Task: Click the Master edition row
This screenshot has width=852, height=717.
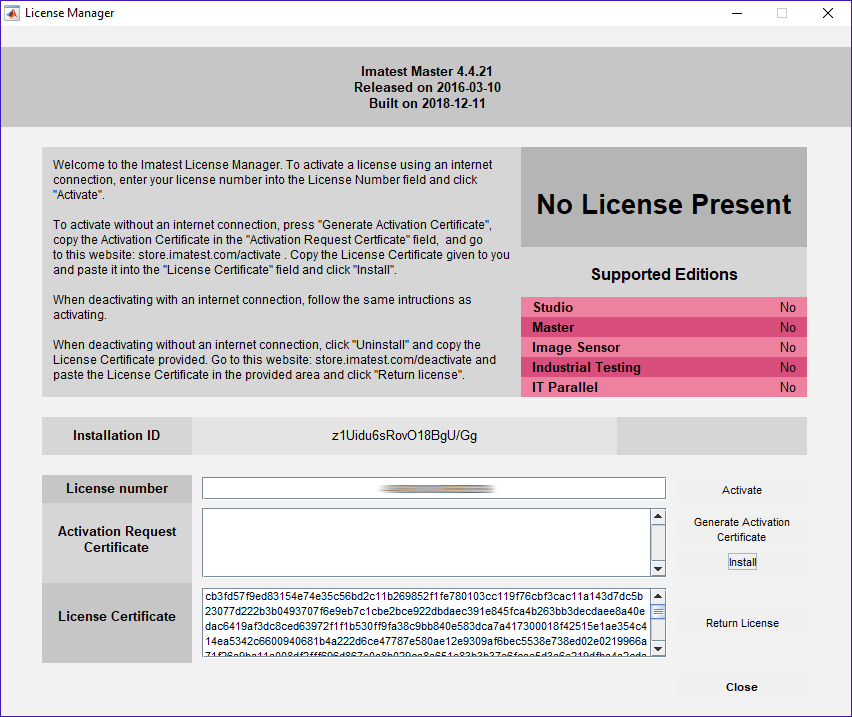Action: pos(663,327)
